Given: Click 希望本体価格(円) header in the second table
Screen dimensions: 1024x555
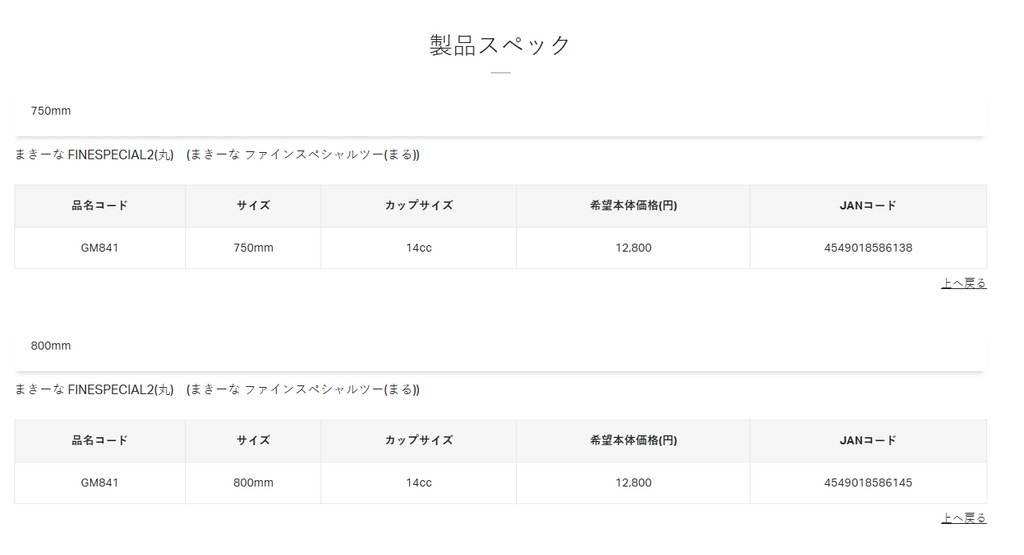Looking at the screenshot, I should (x=633, y=440).
